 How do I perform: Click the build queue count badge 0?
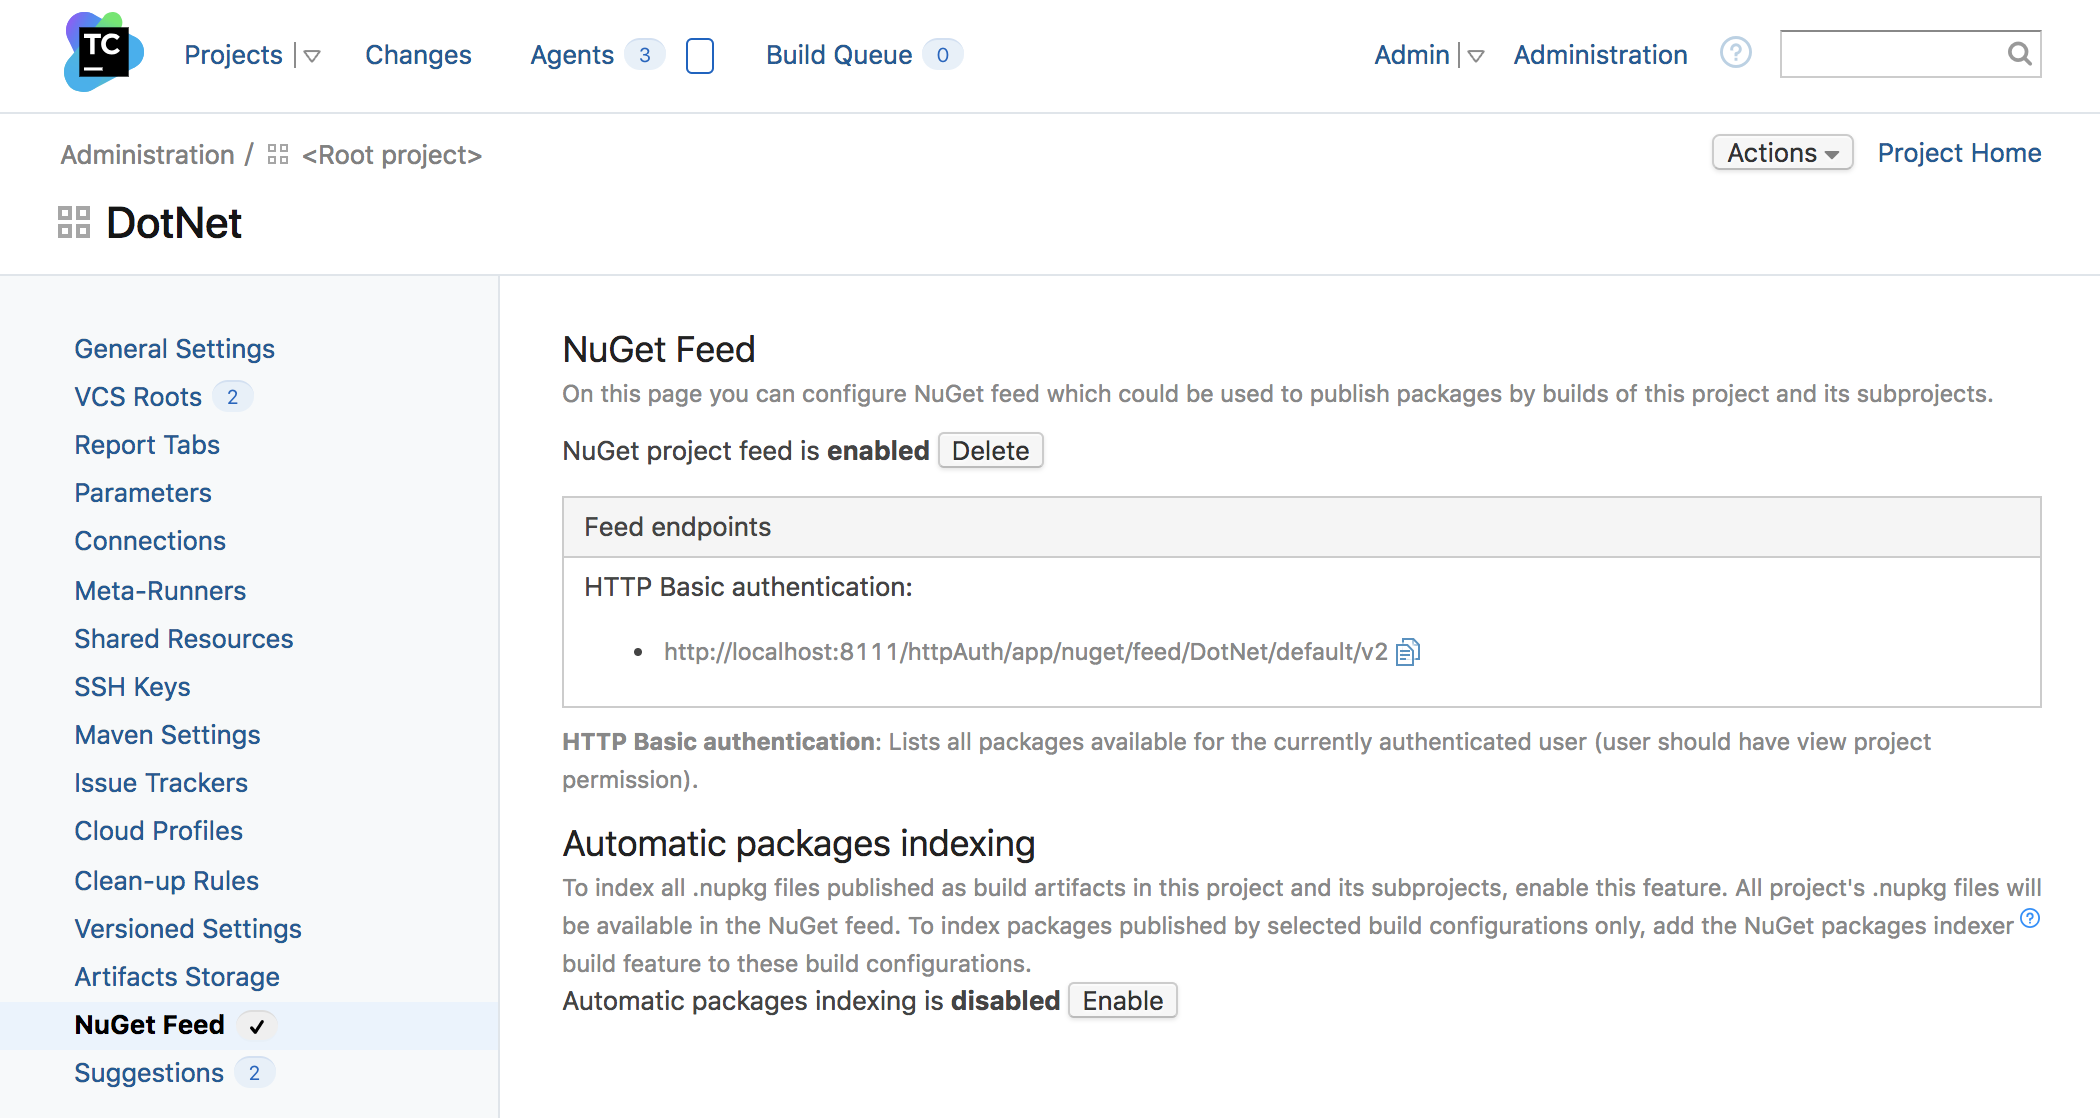943,55
